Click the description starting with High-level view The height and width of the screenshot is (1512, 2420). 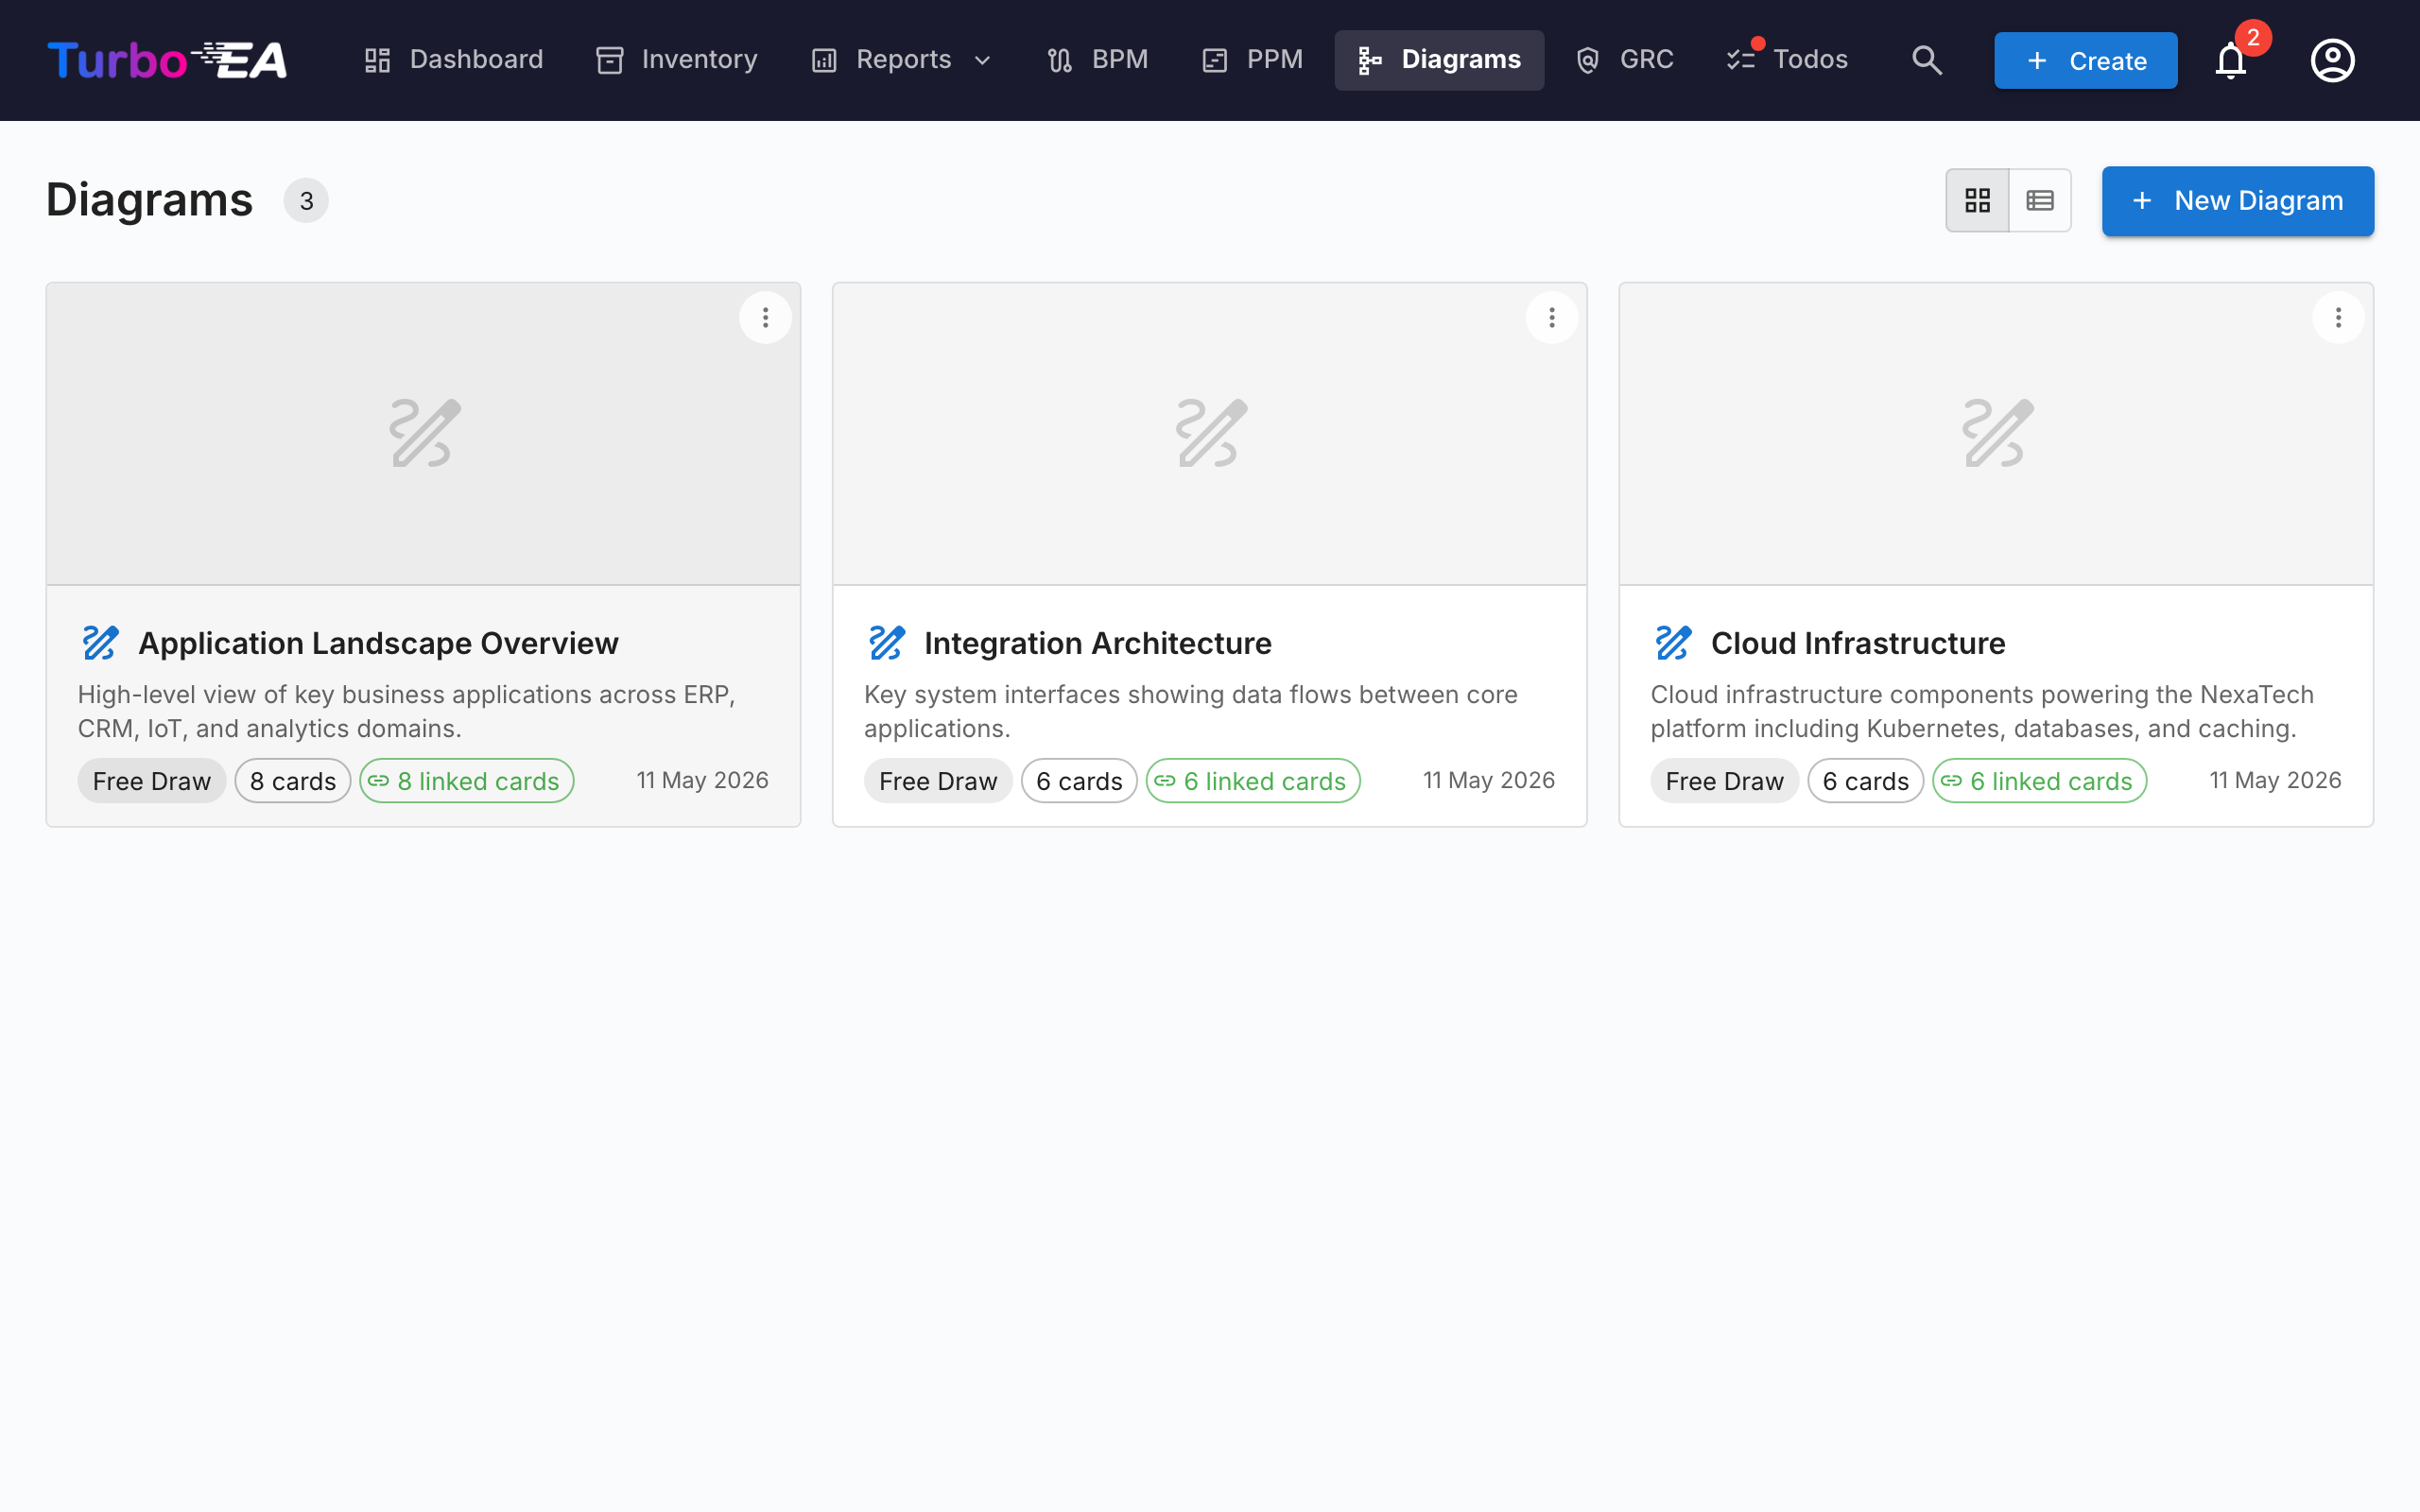click(x=407, y=711)
